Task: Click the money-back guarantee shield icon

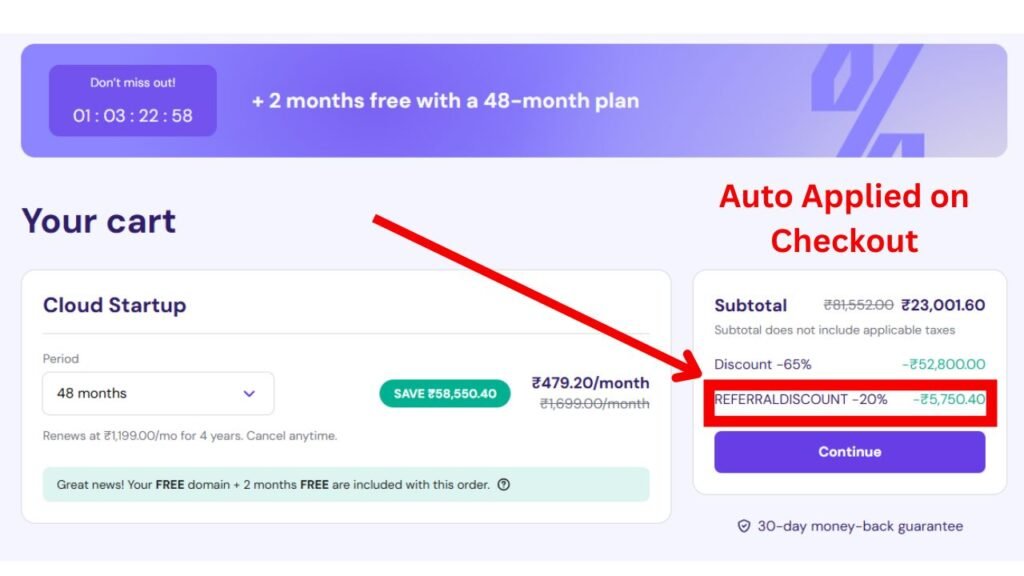Action: [743, 526]
